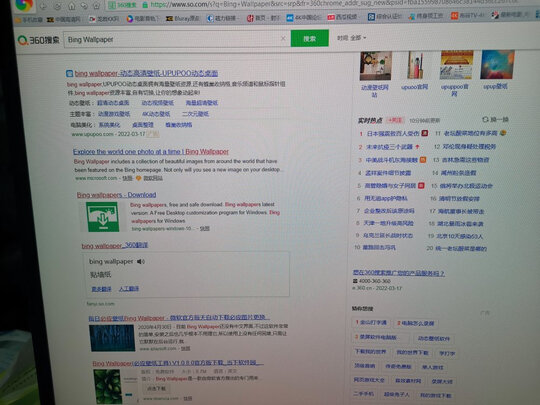The image size is (540, 405).
Task: Click the favorites star icon in the toolbar
Action: [x=97, y=6]
